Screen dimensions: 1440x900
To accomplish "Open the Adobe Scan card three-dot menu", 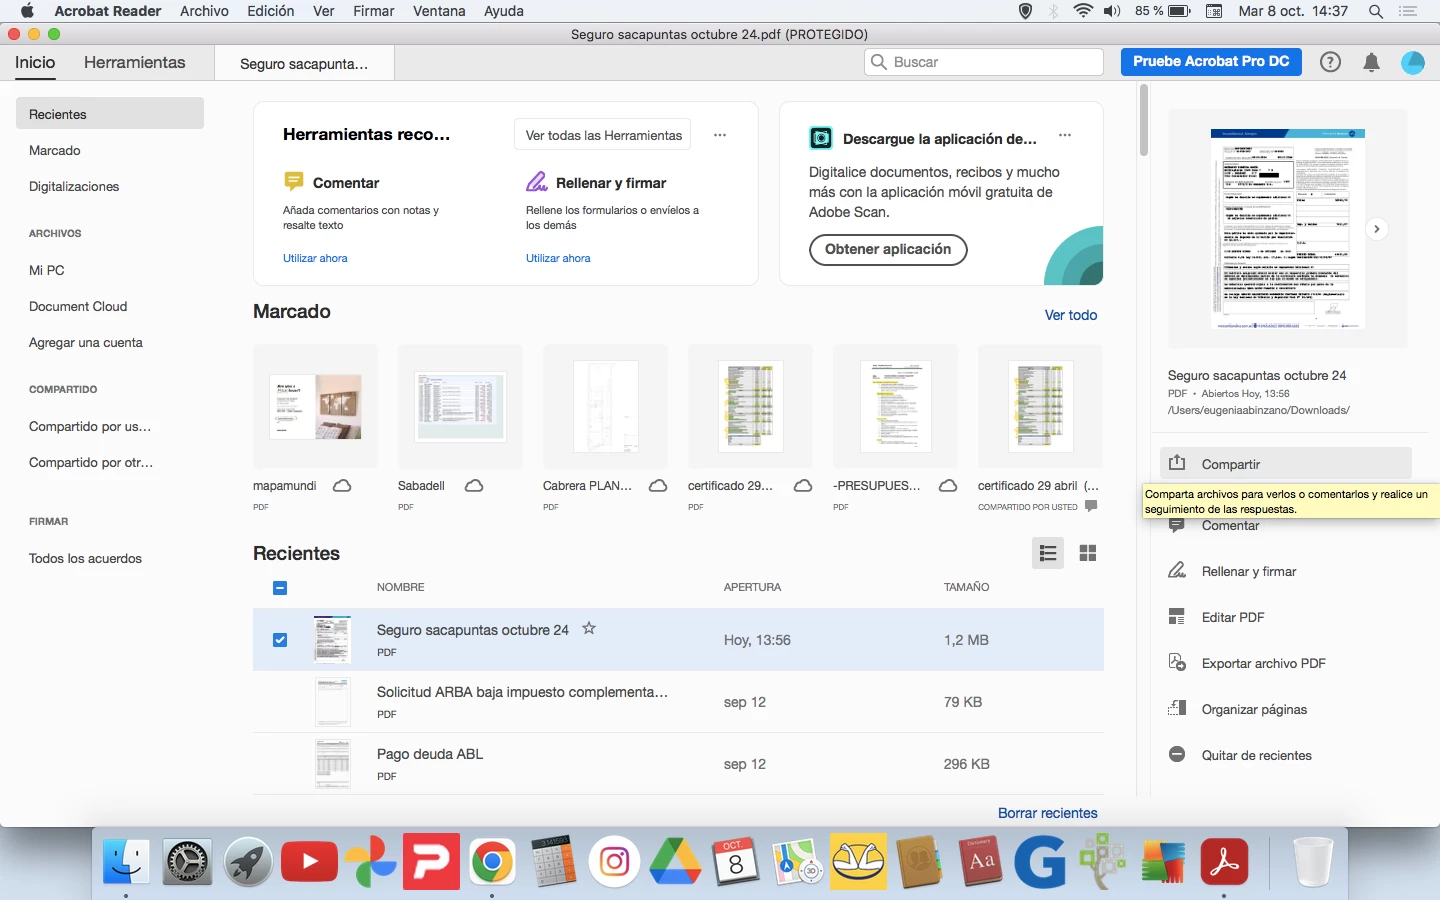I will [1065, 135].
